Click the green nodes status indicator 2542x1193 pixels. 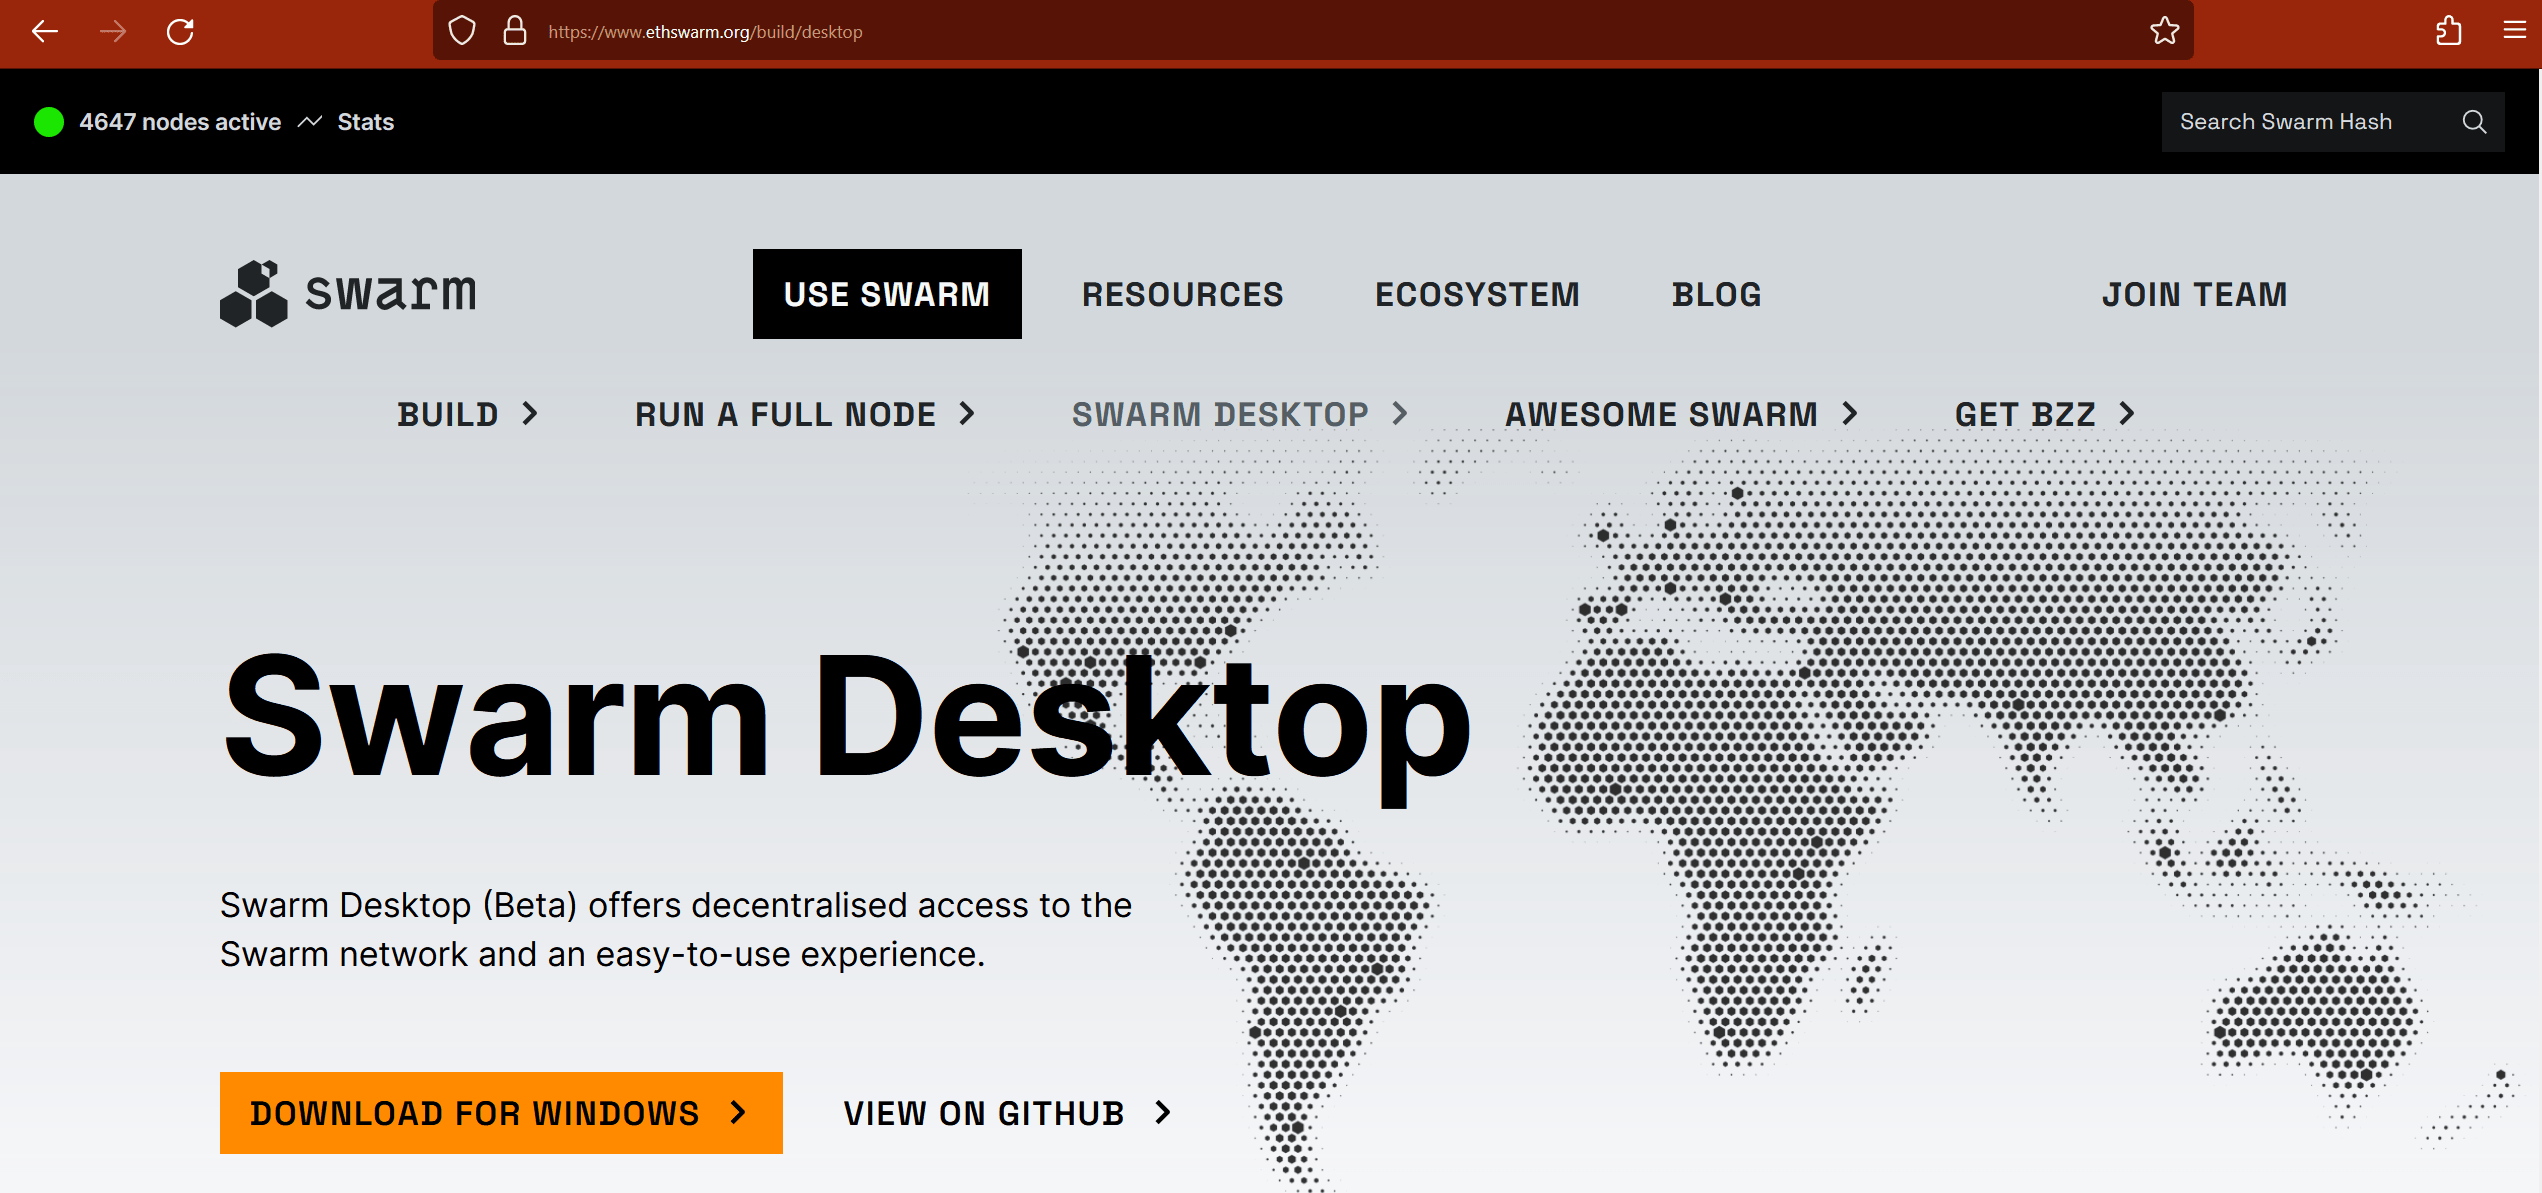49,122
